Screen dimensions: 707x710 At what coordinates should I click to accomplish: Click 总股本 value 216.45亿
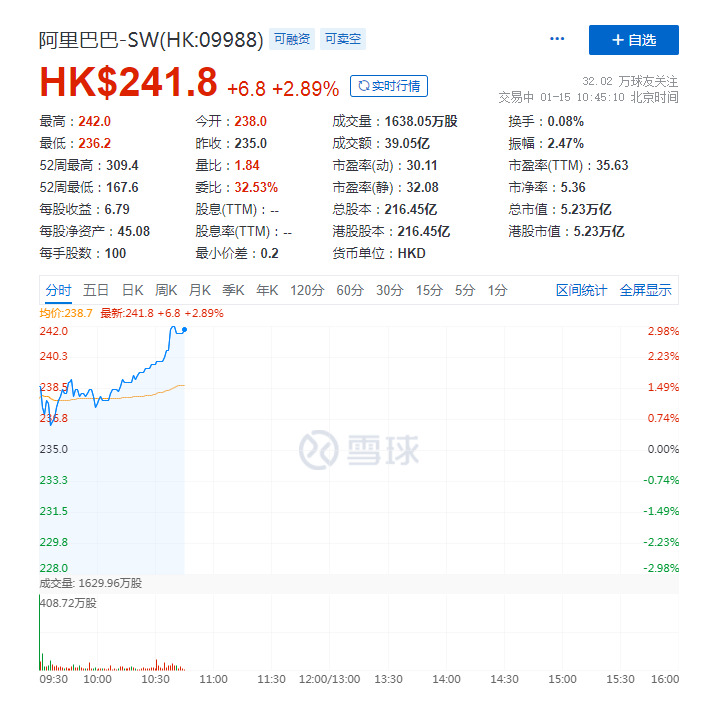click(x=411, y=209)
